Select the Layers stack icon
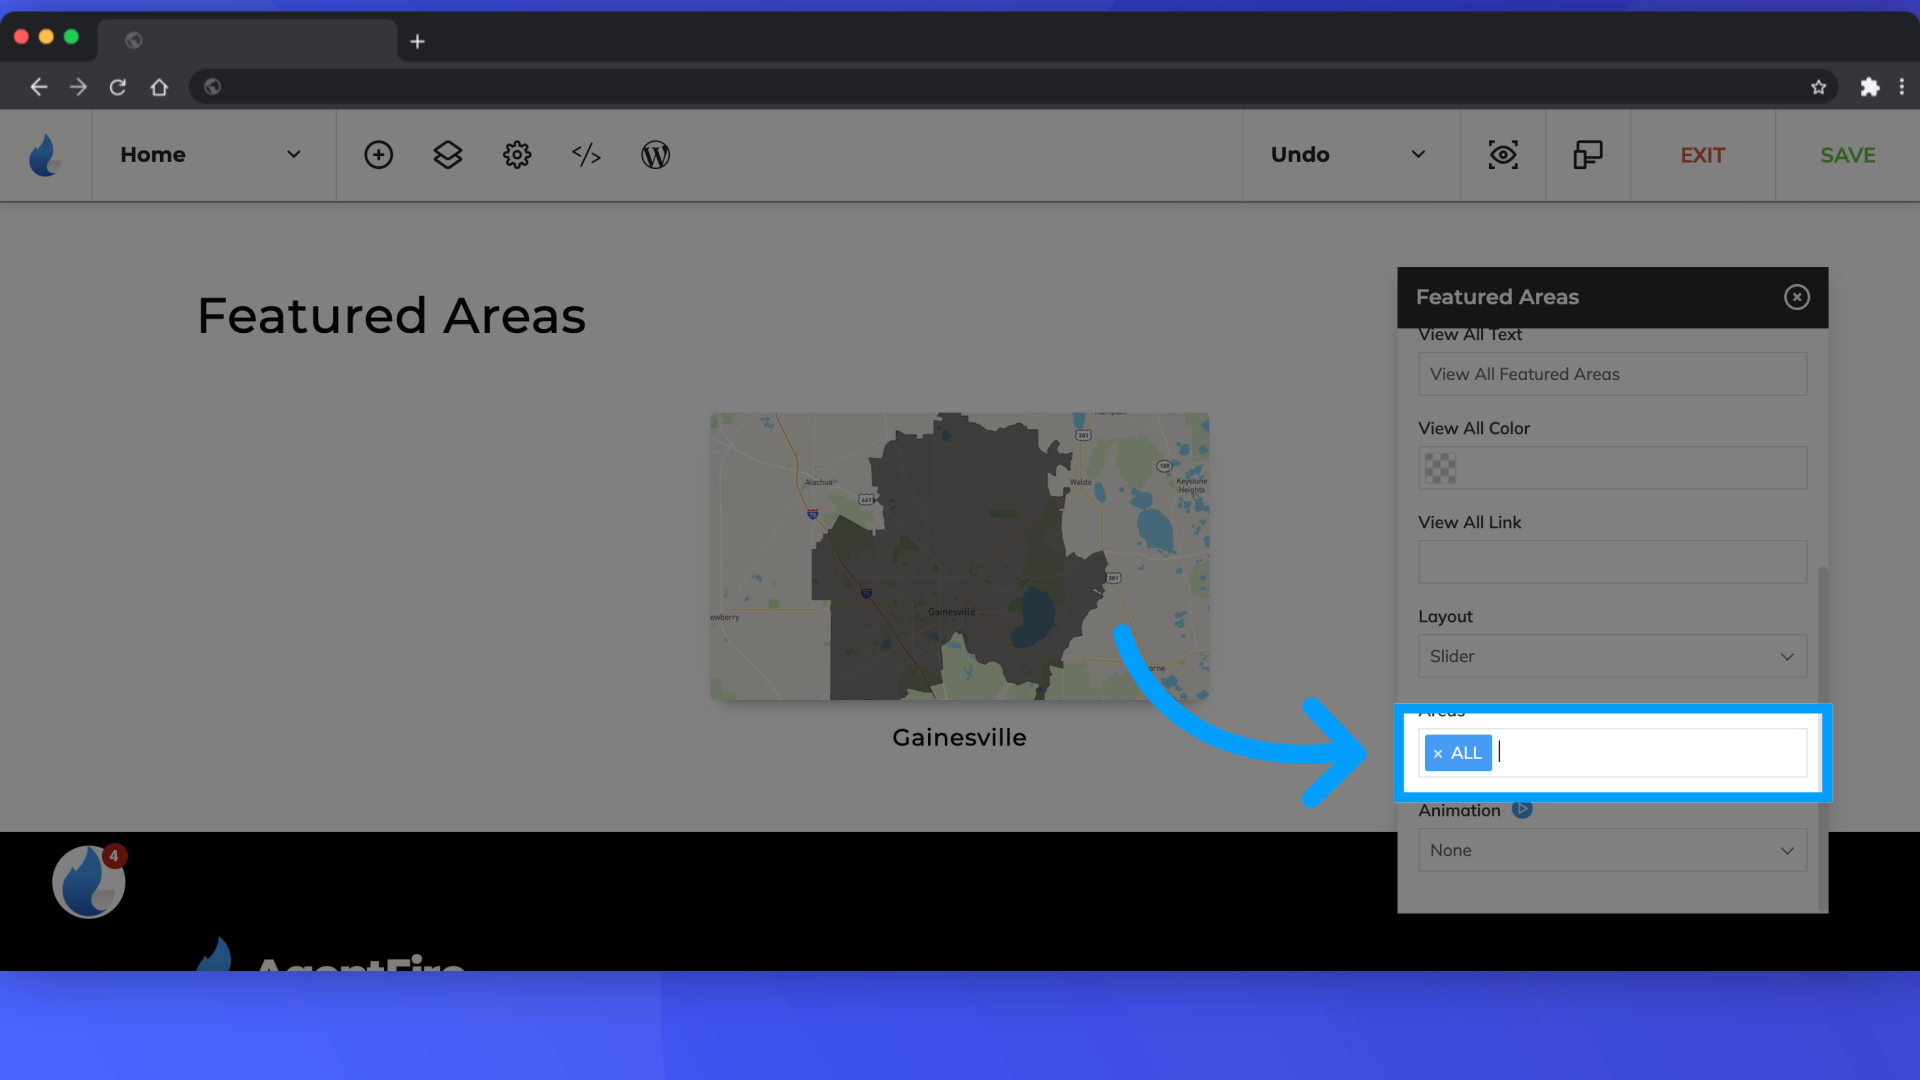Viewport: 1920px width, 1080px height. [x=447, y=156]
